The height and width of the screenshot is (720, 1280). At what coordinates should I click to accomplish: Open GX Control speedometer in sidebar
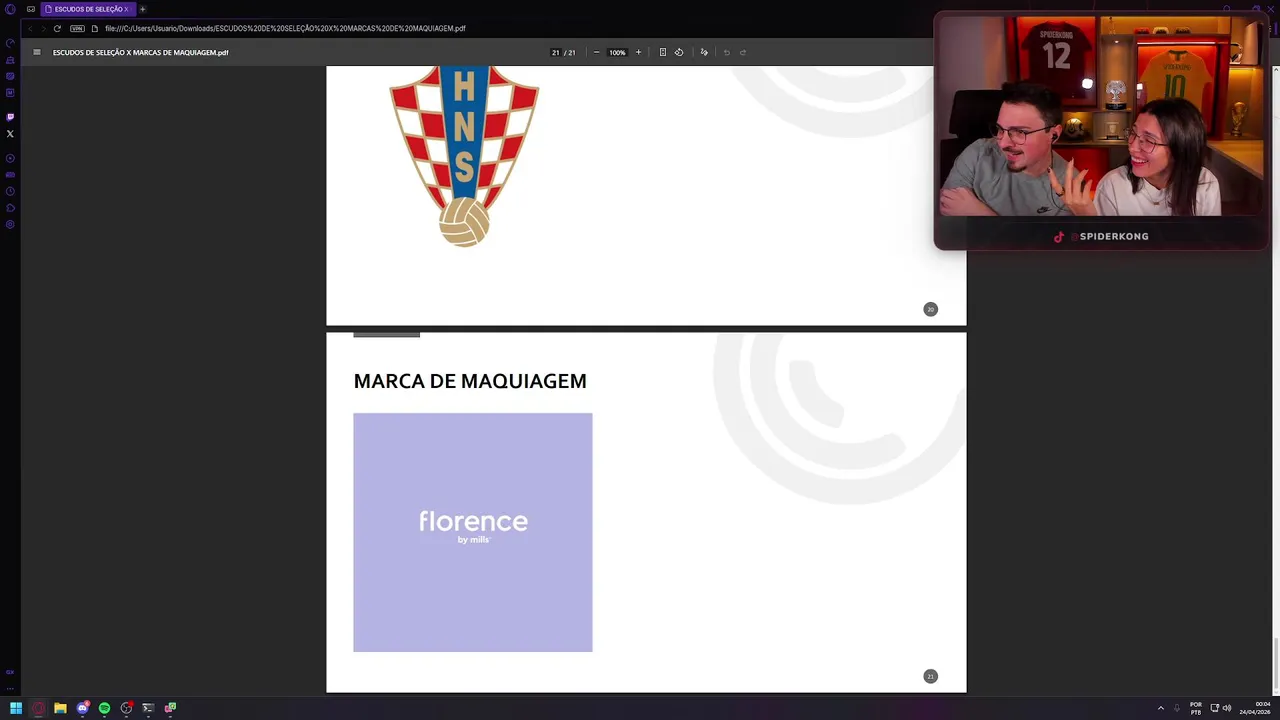(10, 43)
